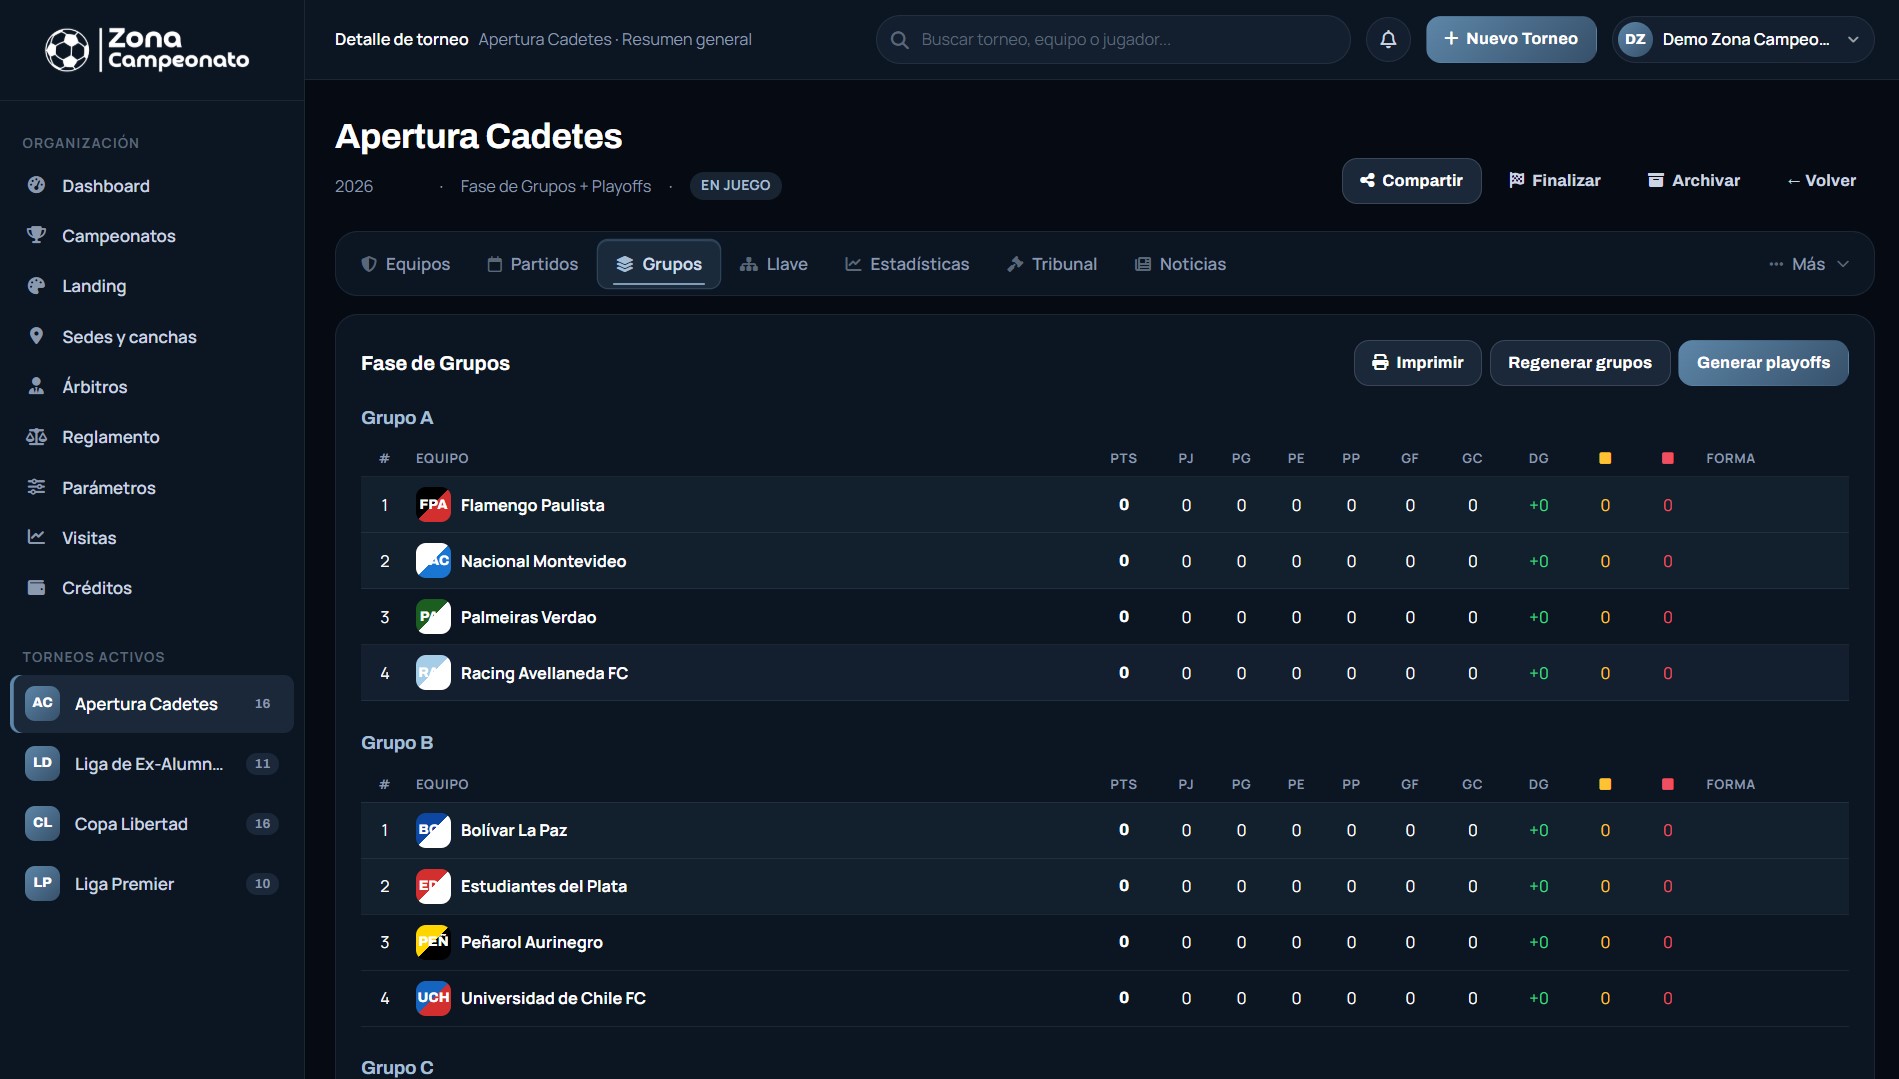This screenshot has height=1079, width=1899.
Task: Open the Llave tab
Action: point(774,264)
